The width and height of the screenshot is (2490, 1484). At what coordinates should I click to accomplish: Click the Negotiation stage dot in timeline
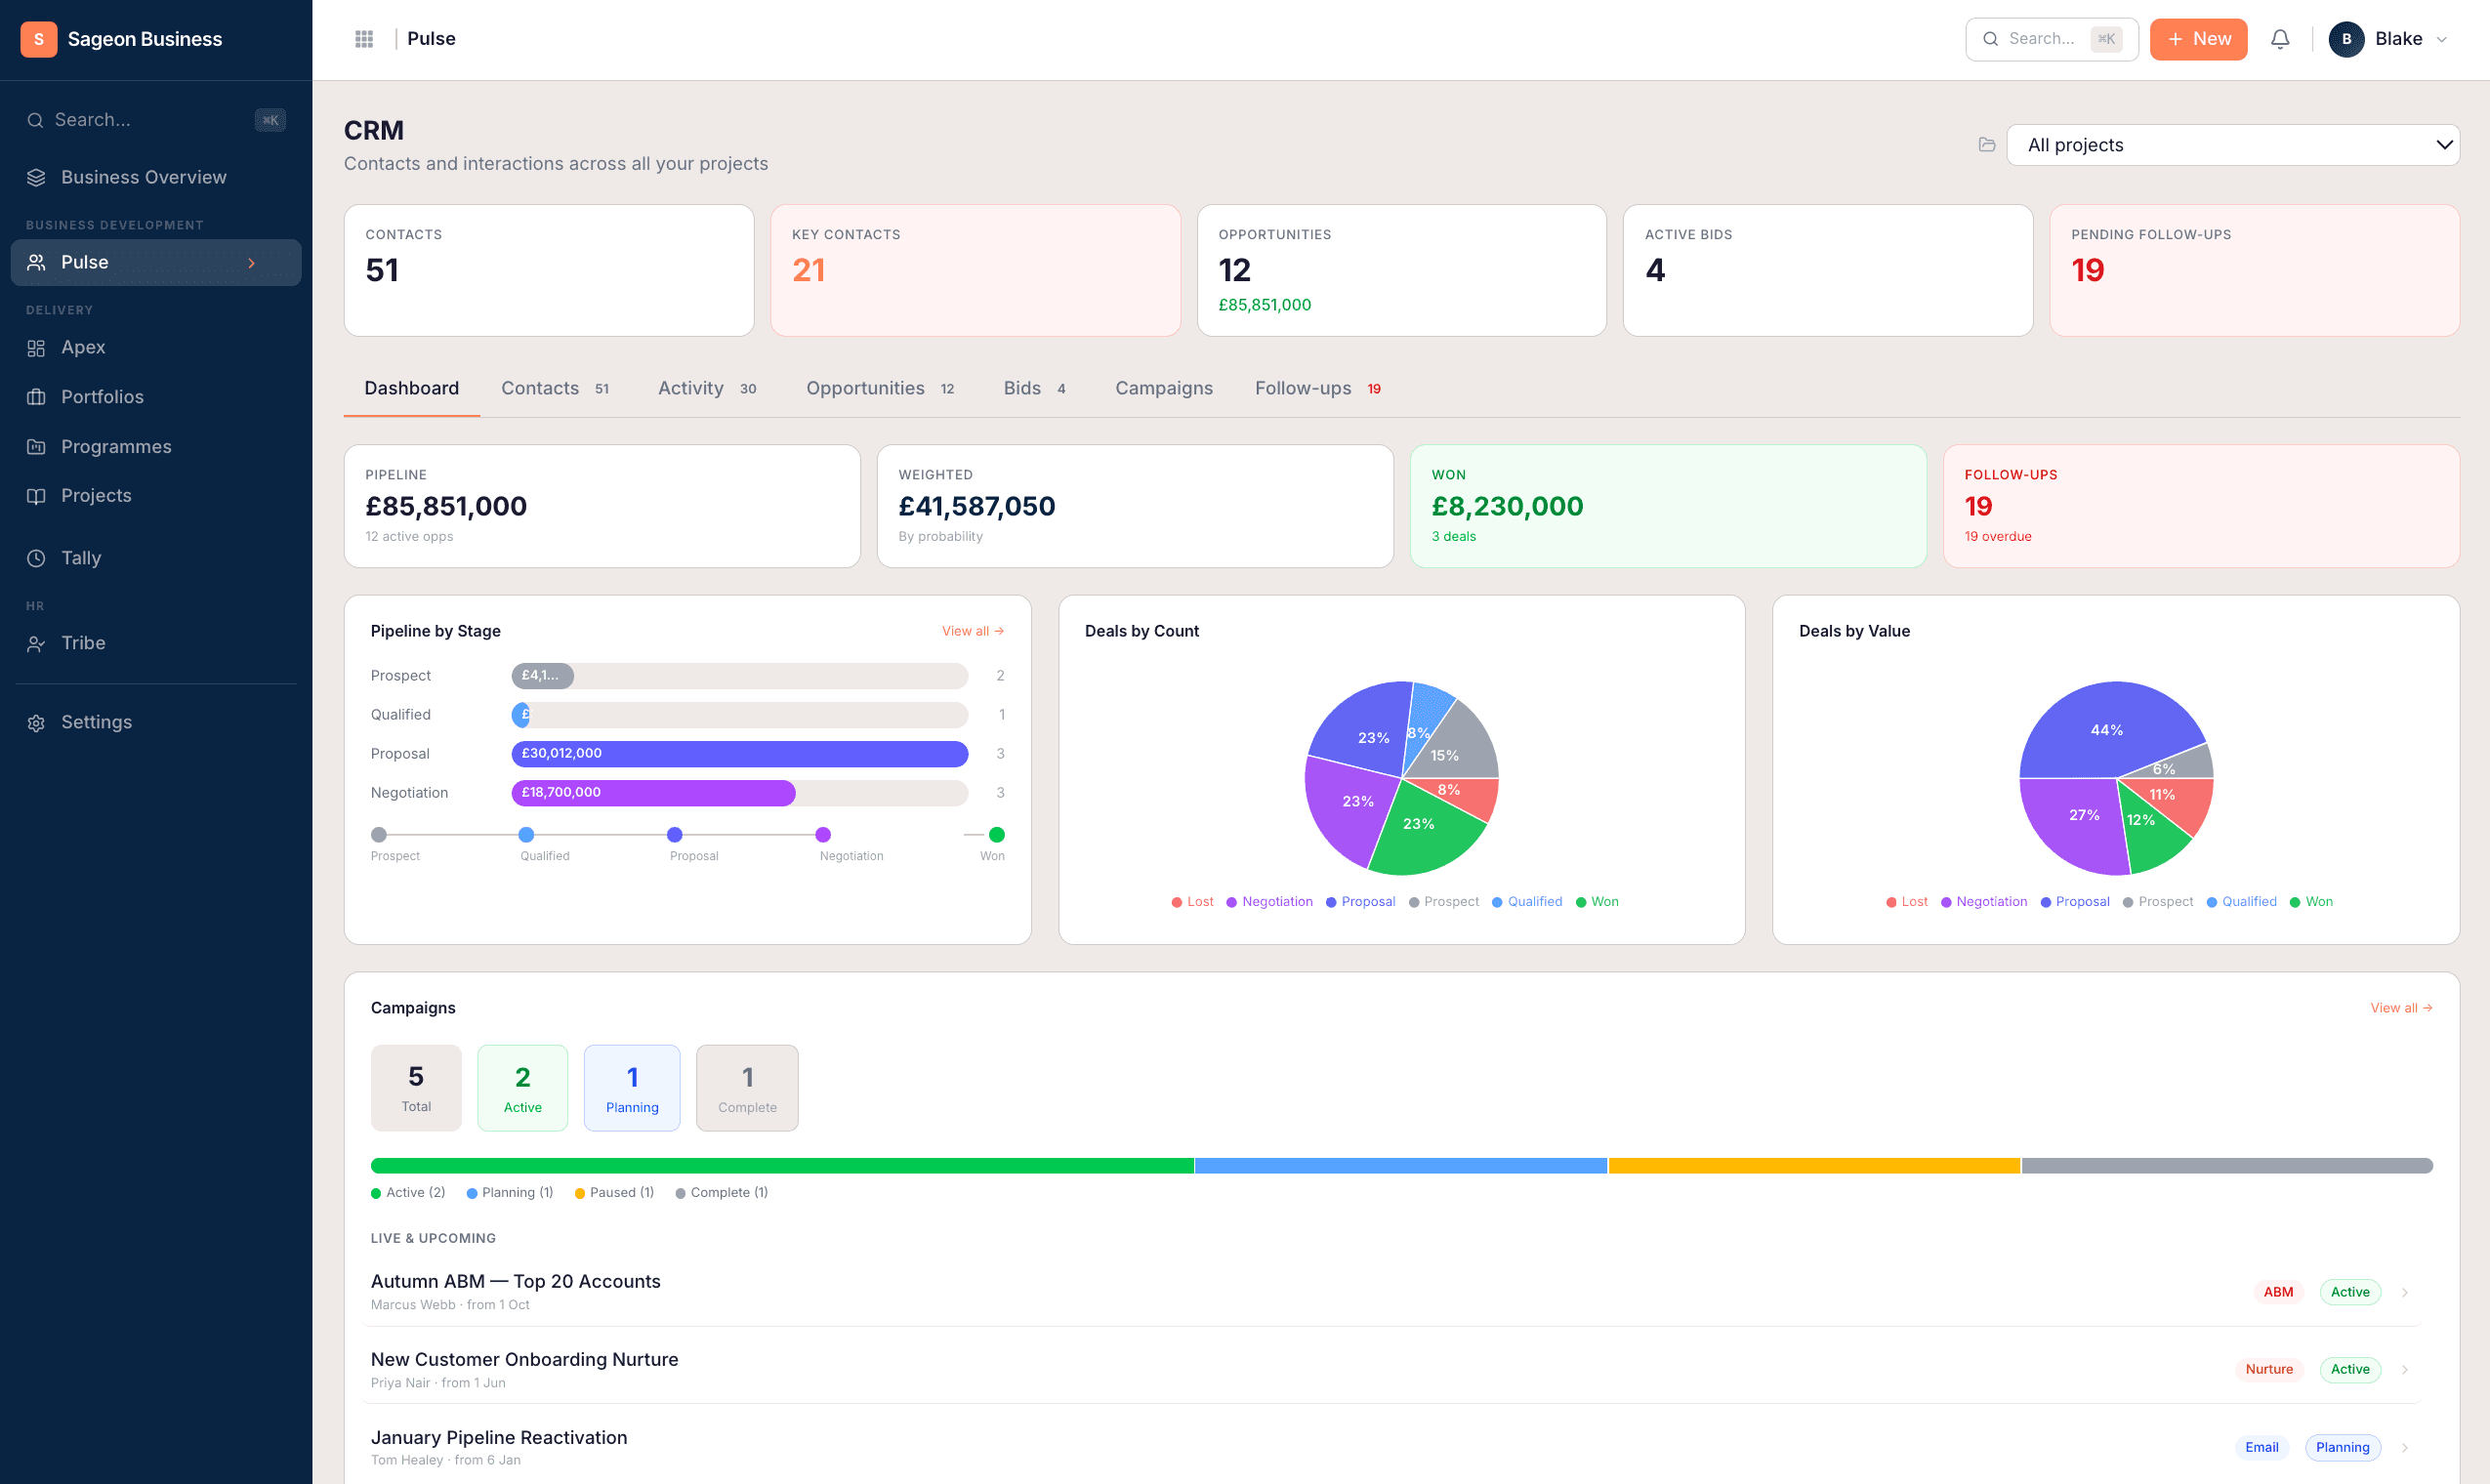[x=822, y=835]
